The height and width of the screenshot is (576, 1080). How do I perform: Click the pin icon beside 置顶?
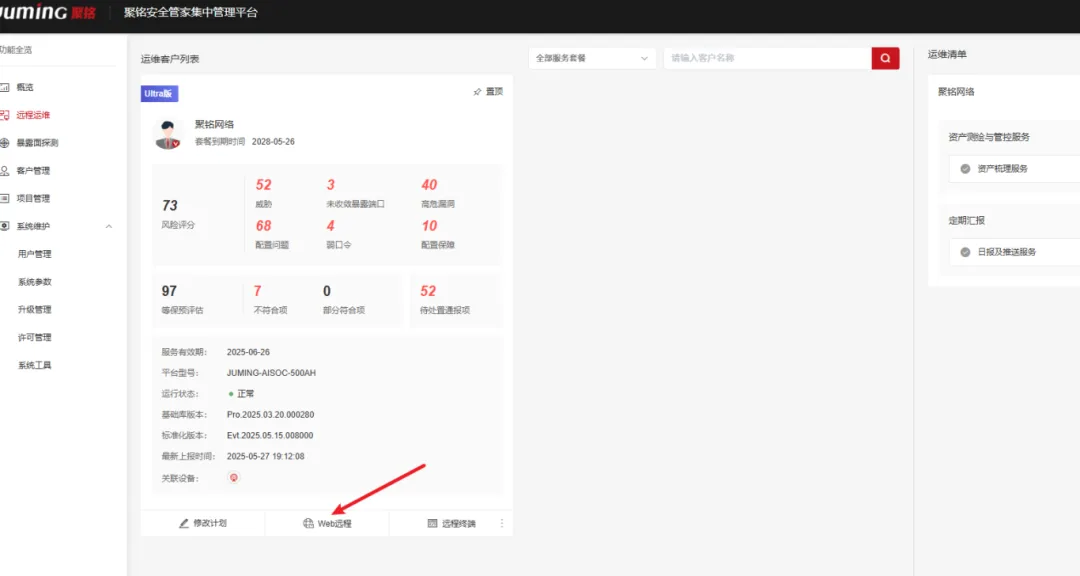pos(477,92)
